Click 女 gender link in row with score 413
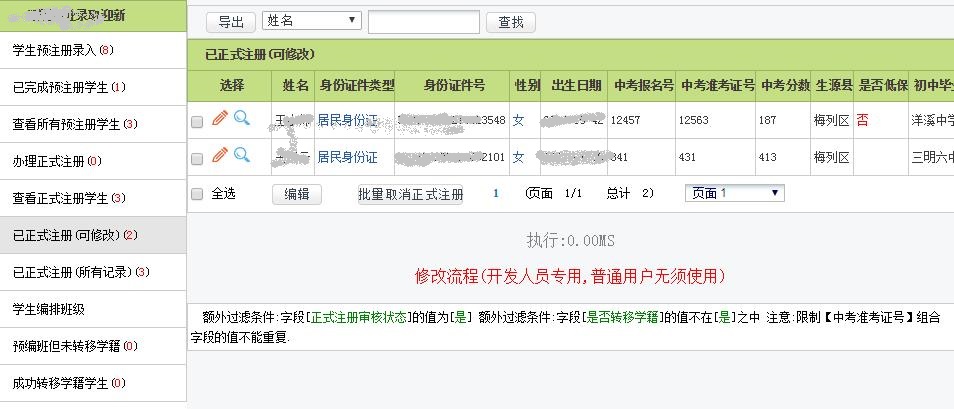This screenshot has width=954, height=409. coord(518,158)
